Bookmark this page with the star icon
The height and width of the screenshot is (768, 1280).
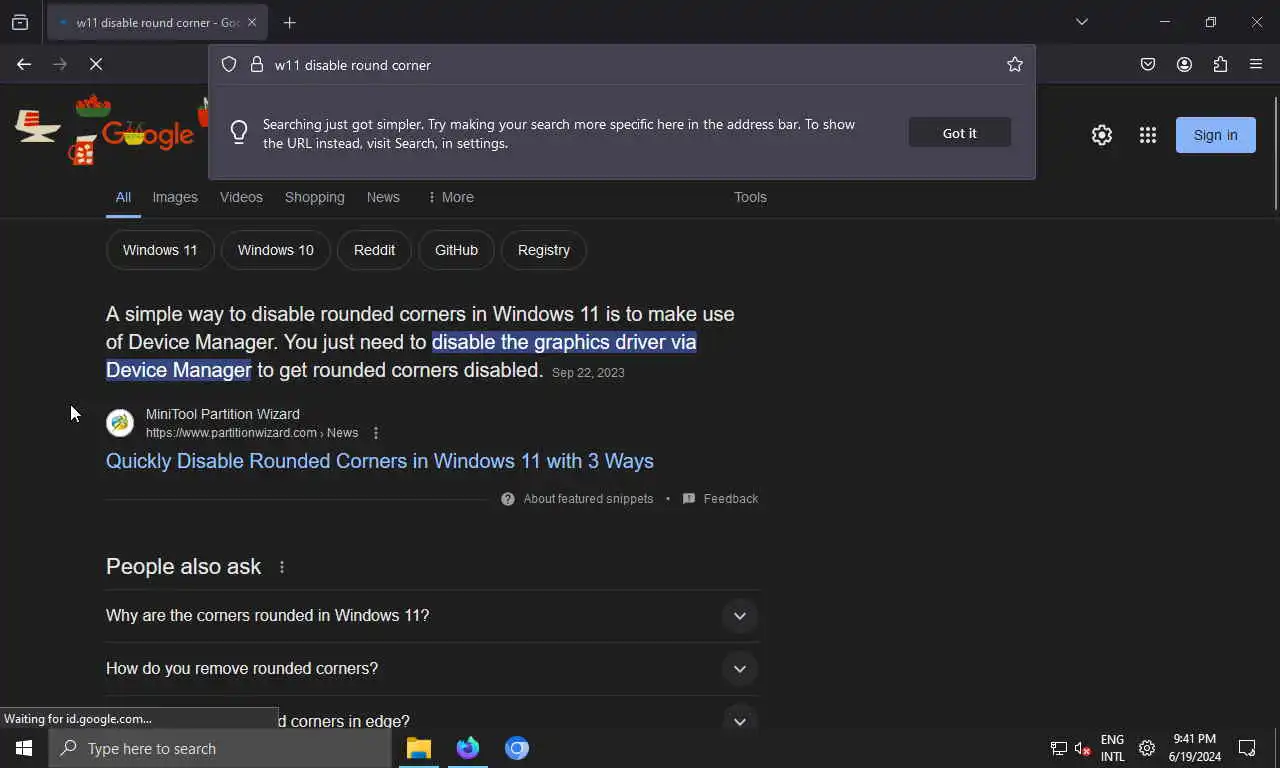pos(1015,64)
